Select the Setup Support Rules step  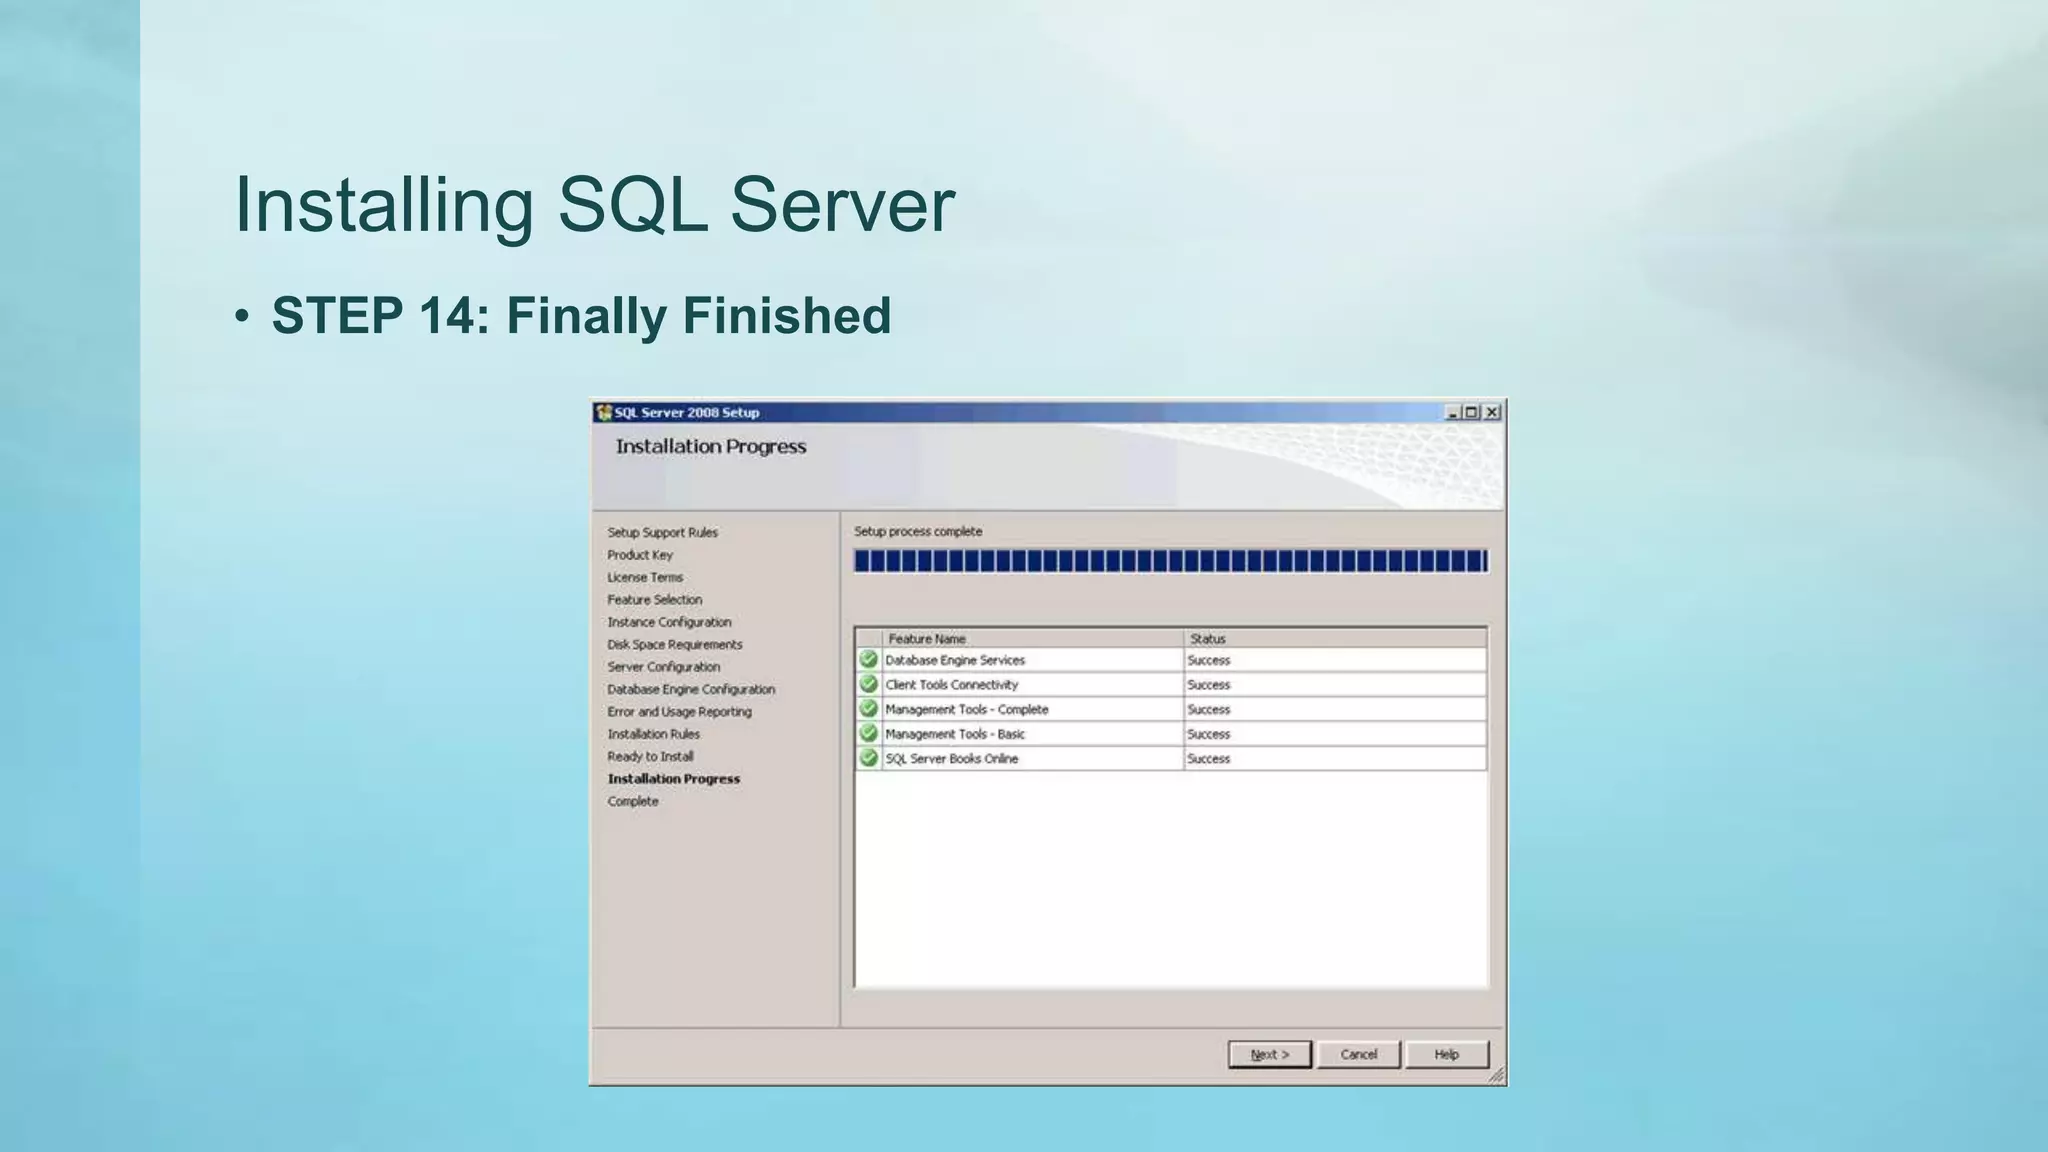point(662,532)
